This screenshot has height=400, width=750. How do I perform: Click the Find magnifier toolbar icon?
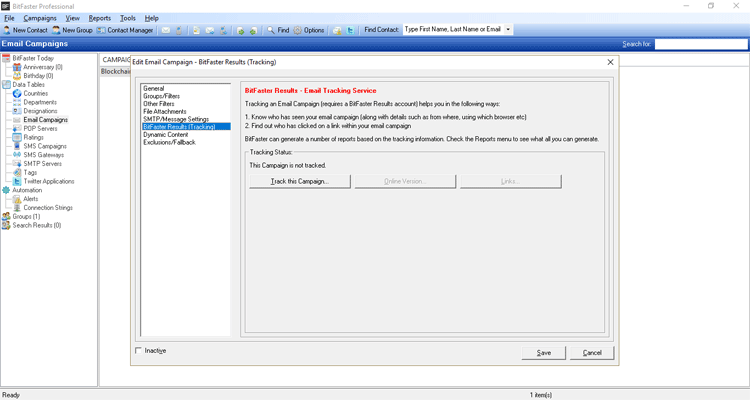[x=270, y=30]
